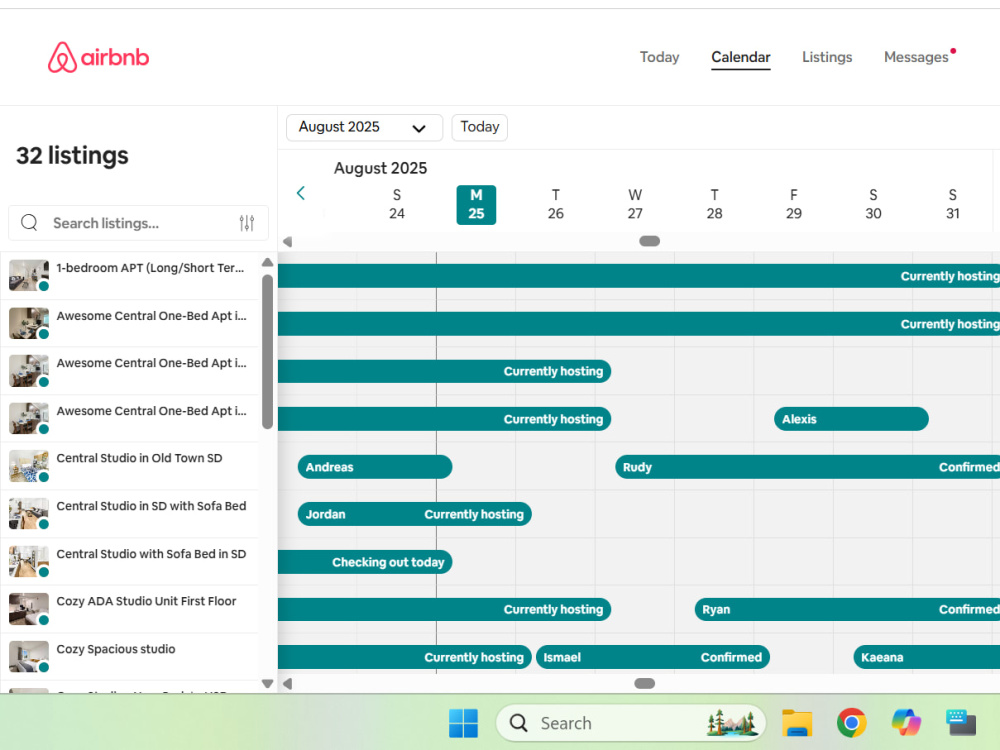Click the top horizontal scrollbar thumb

[649, 241]
